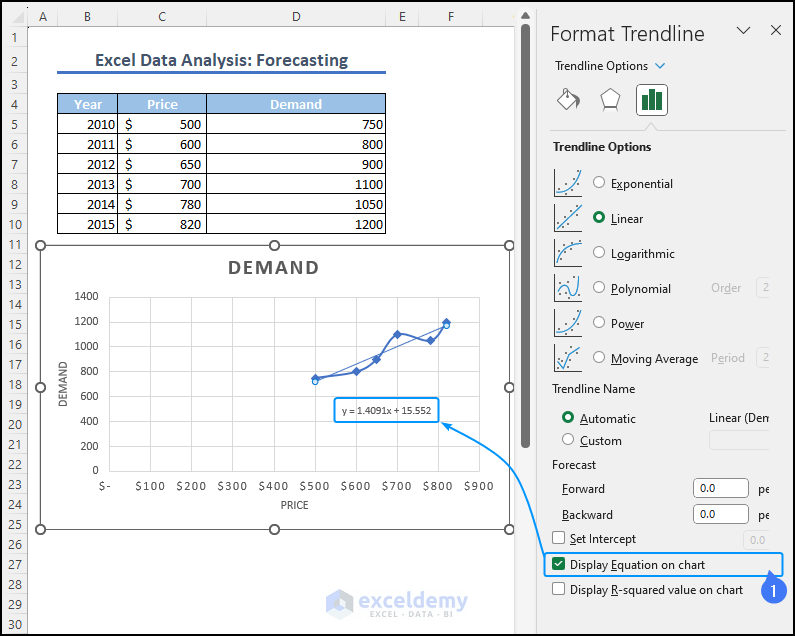Click the Forecast Forward input field
This screenshot has height=636, width=795.
pos(720,488)
